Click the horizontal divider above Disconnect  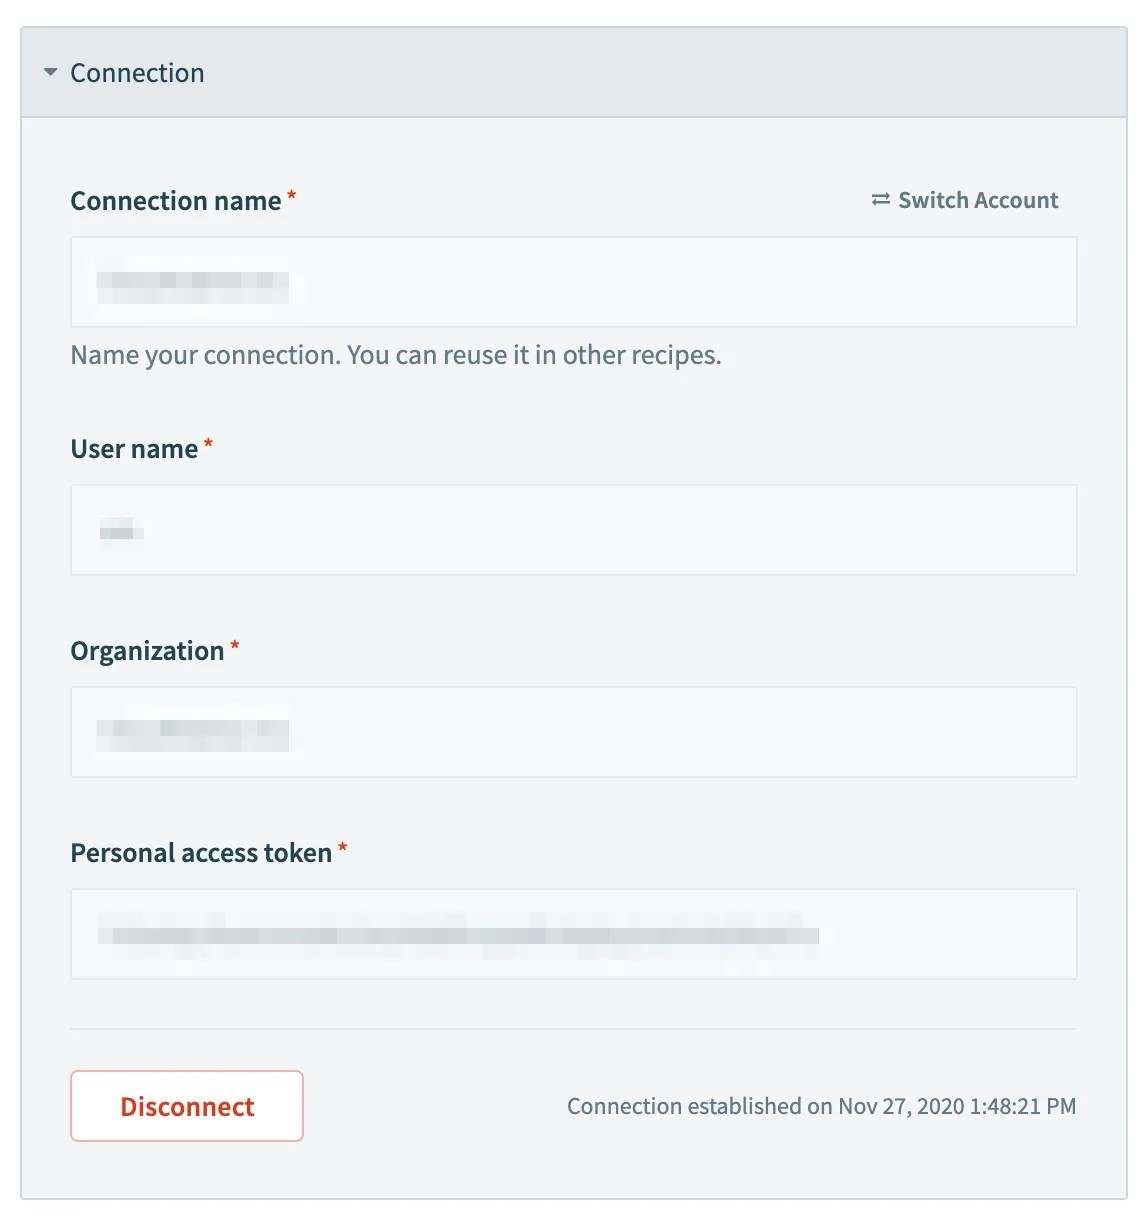(x=573, y=1029)
